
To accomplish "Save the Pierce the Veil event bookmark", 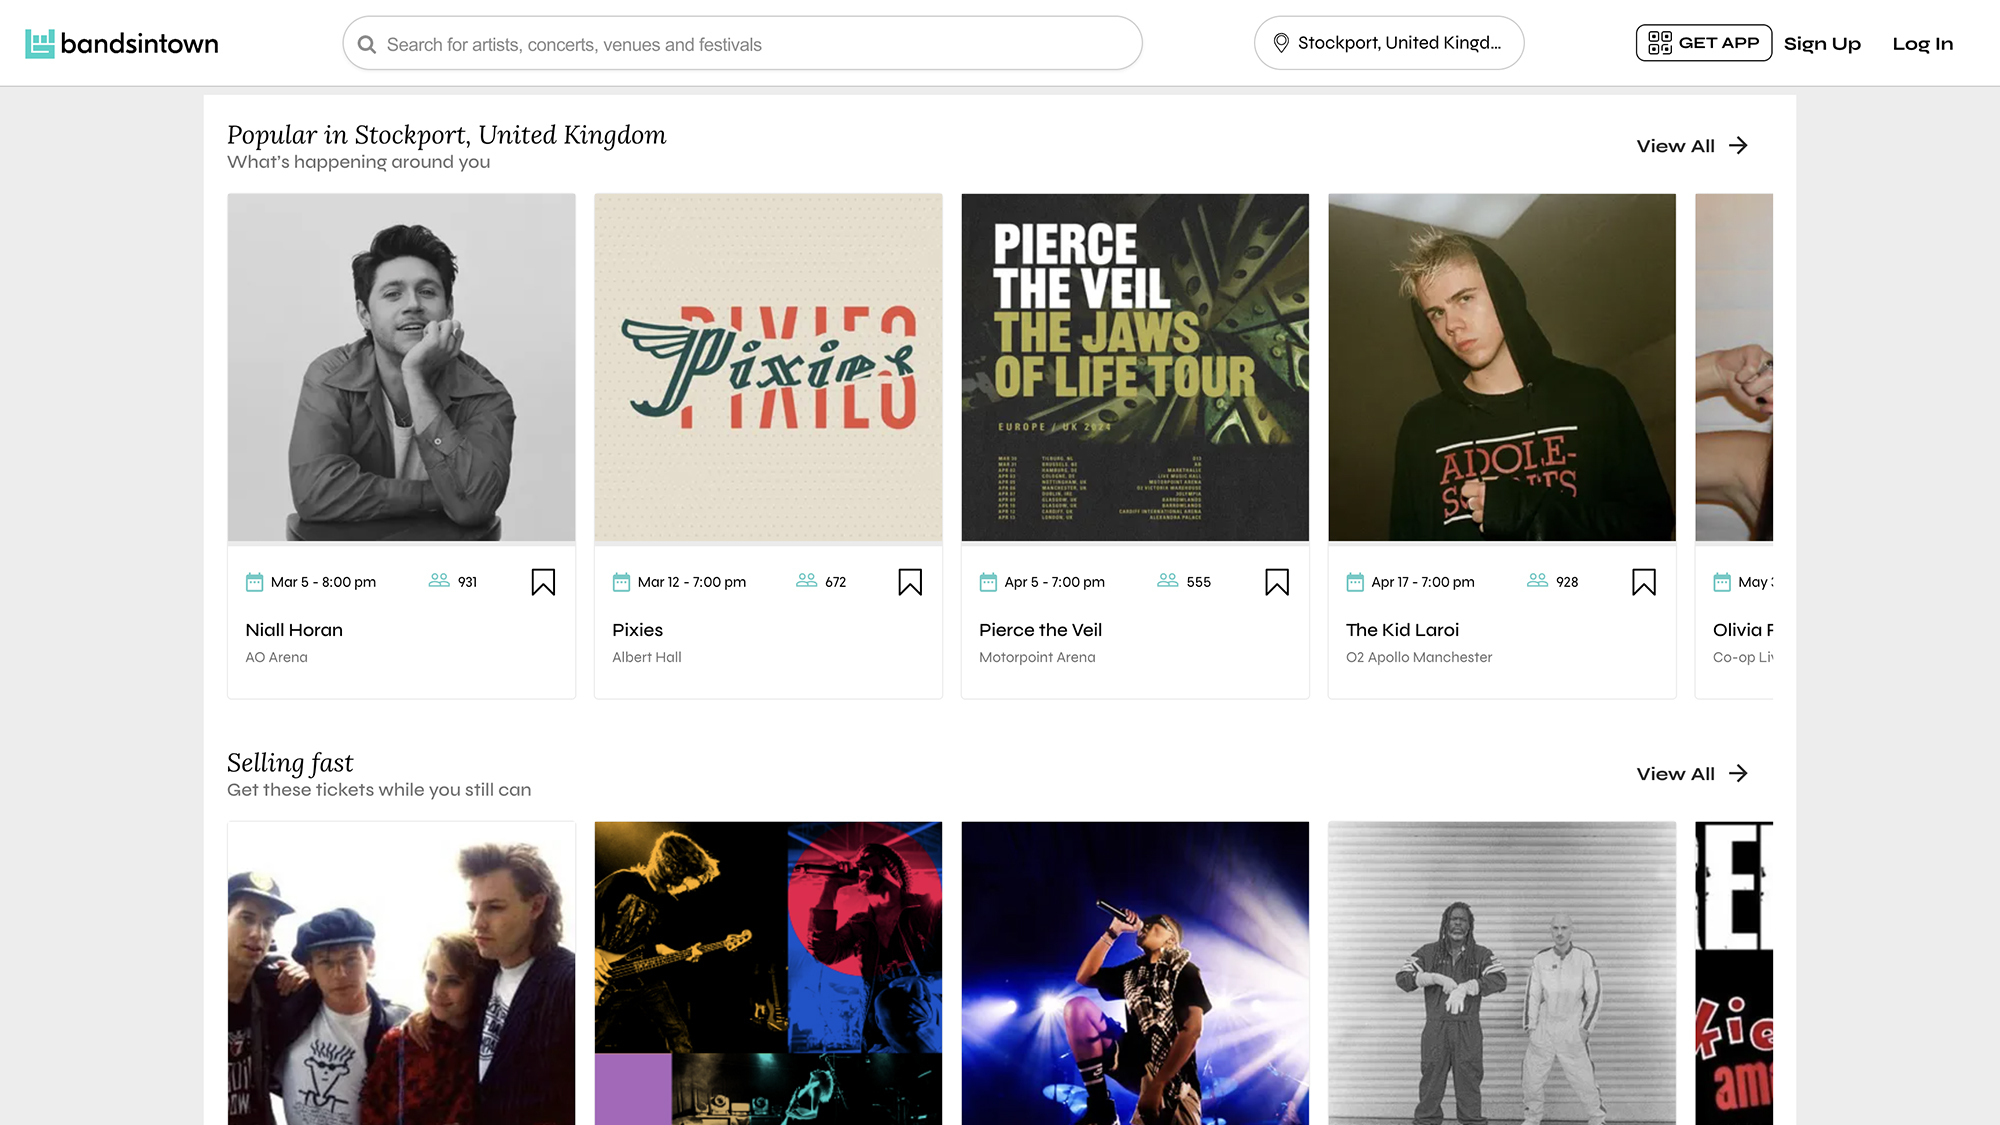I will [1277, 582].
